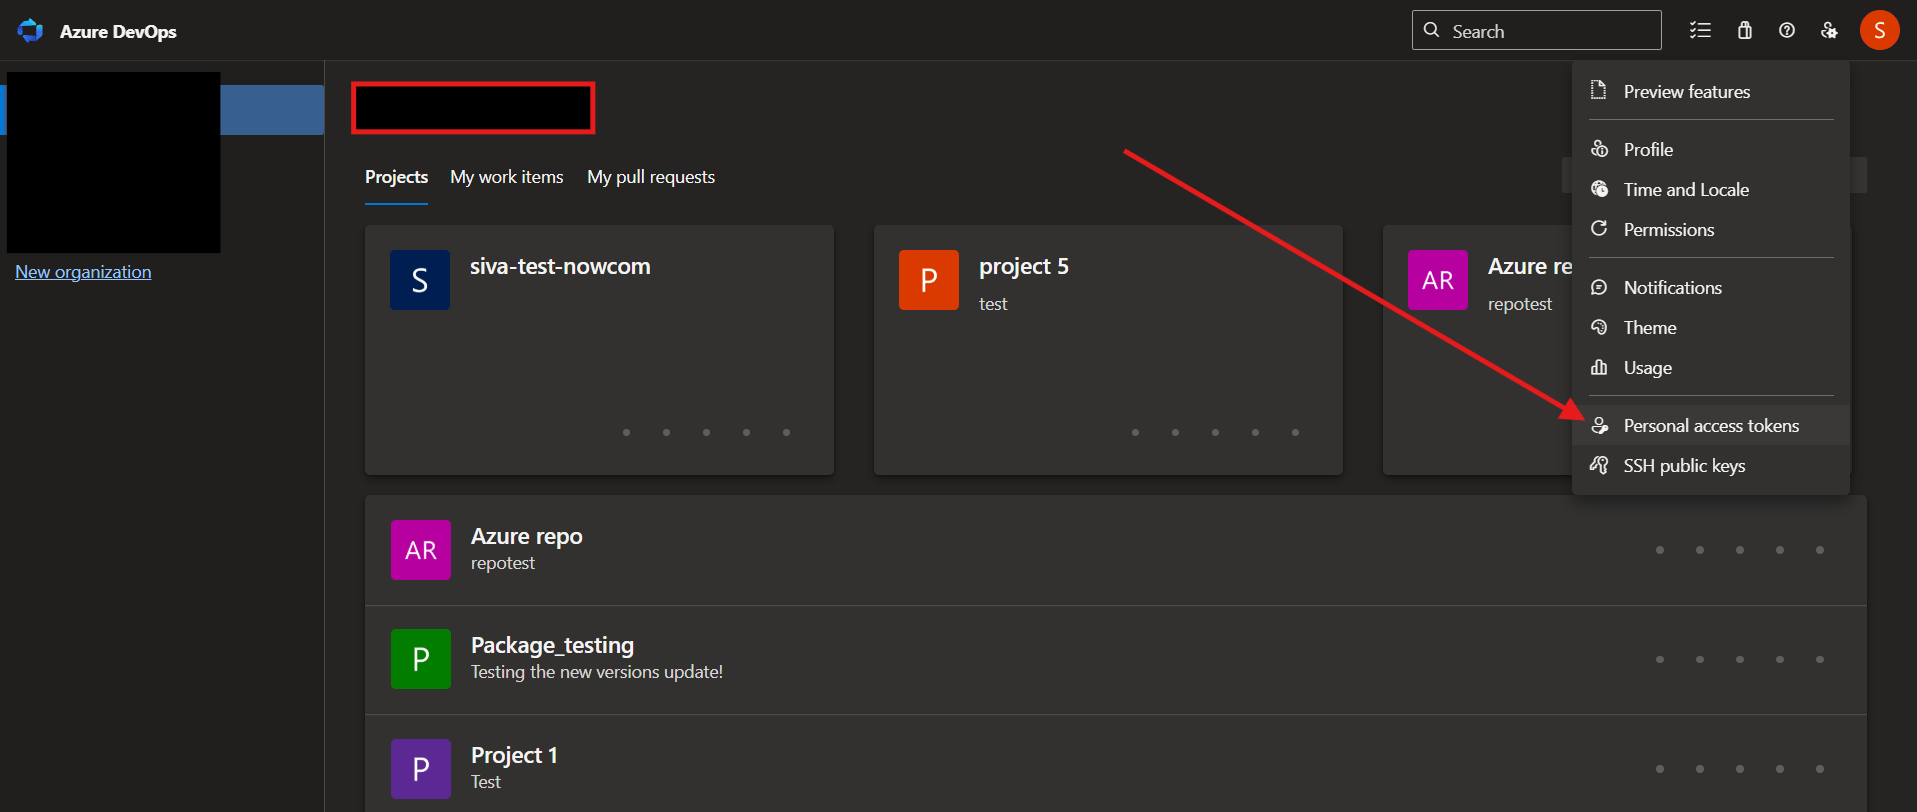Open the Package_testing project title
The image size is (1917, 812).
[552, 645]
